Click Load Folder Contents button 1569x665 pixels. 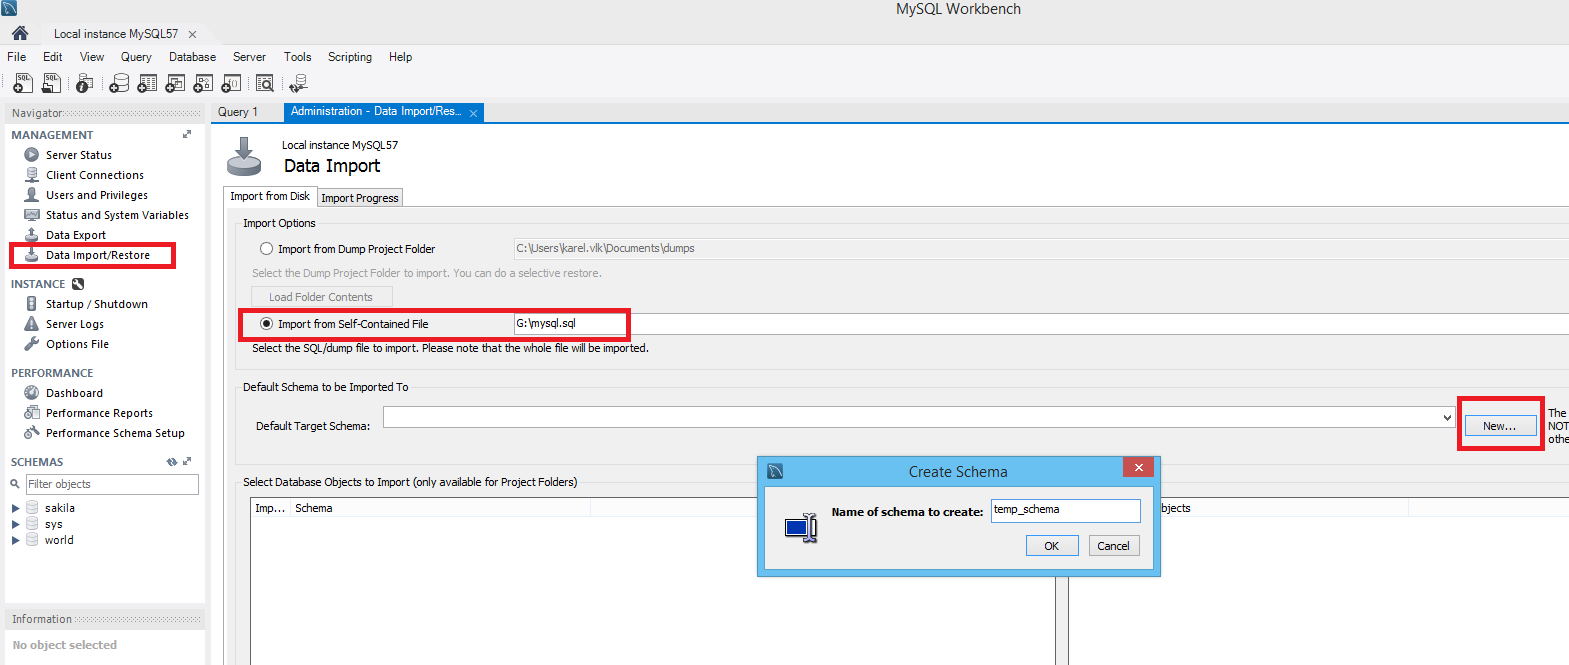point(321,297)
